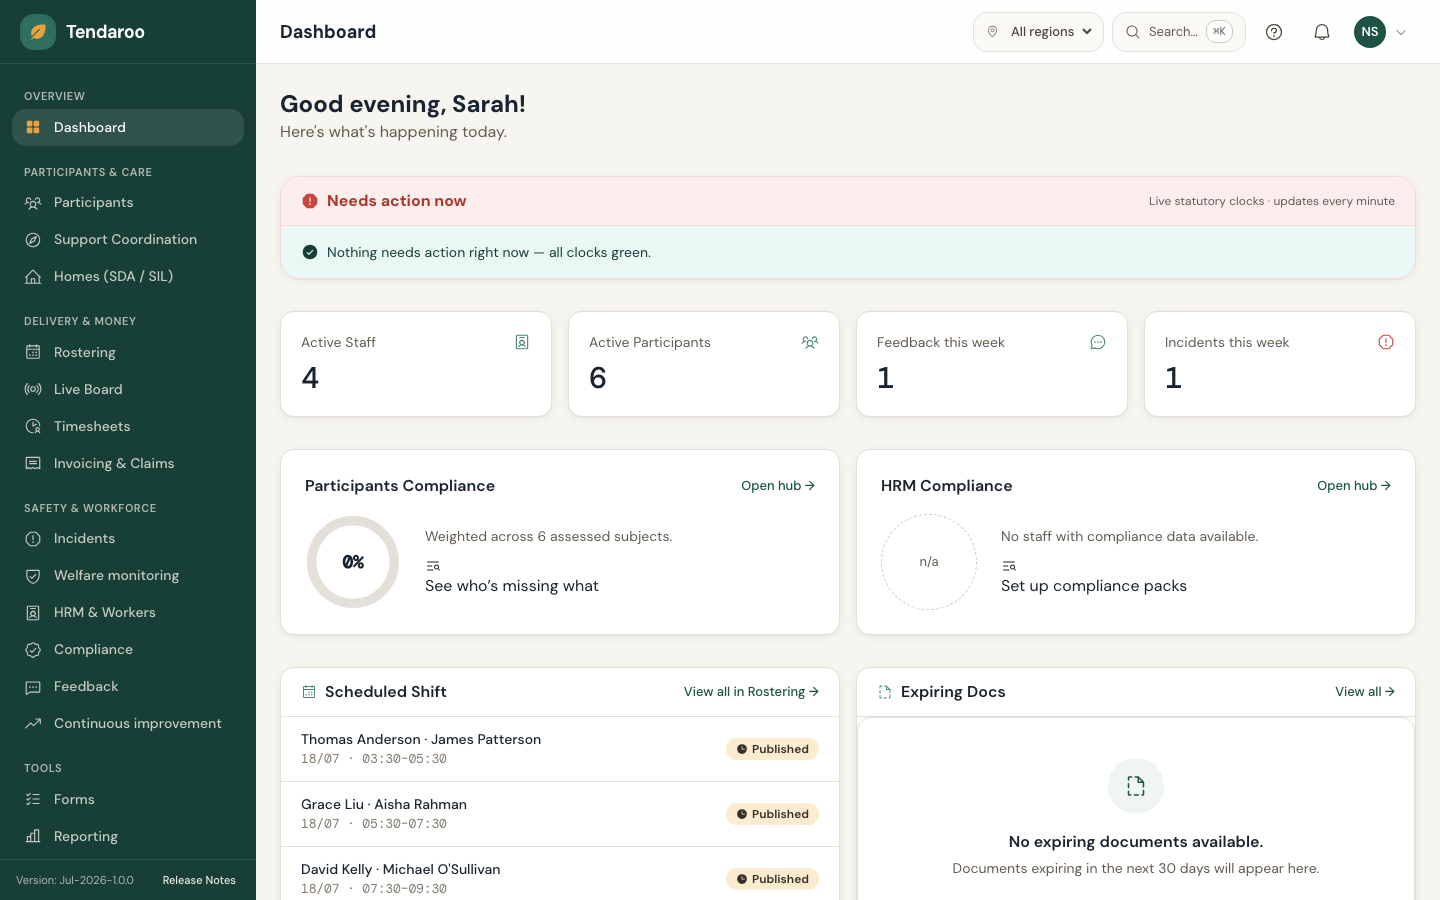The height and width of the screenshot is (900, 1440).
Task: Click Published badge on Thomas Anderson shift
Action: [x=772, y=749]
